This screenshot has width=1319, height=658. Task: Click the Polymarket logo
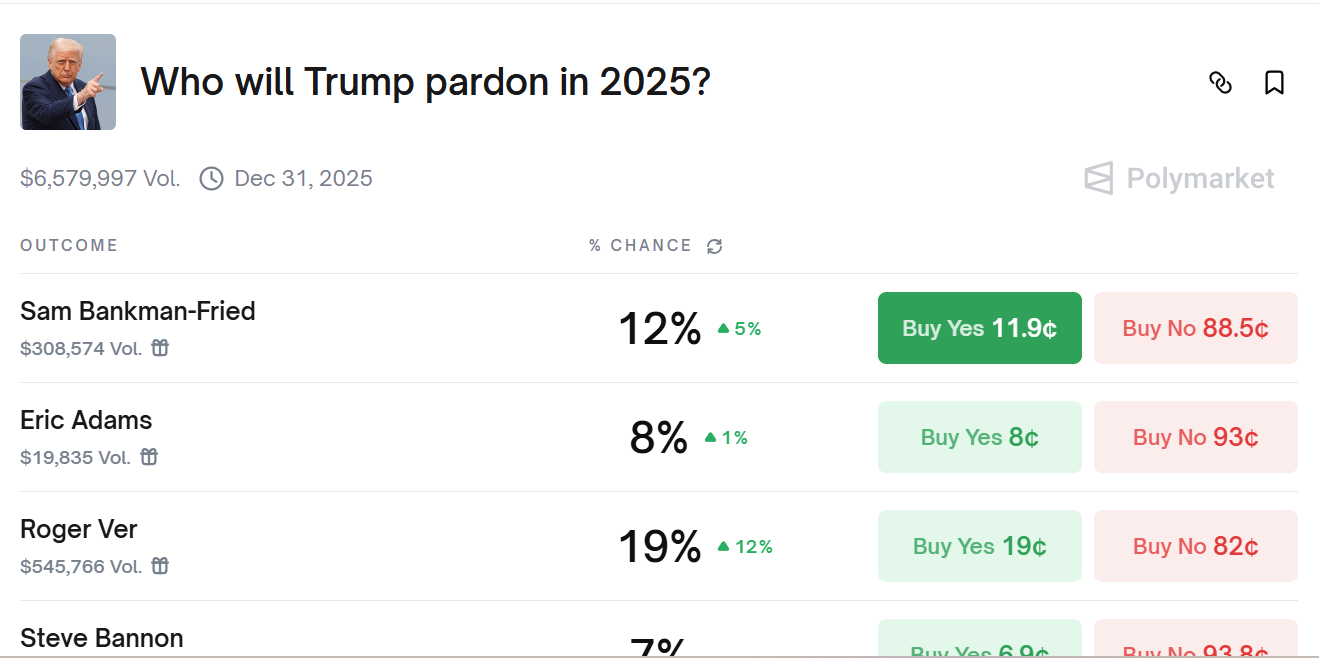(x=1180, y=179)
